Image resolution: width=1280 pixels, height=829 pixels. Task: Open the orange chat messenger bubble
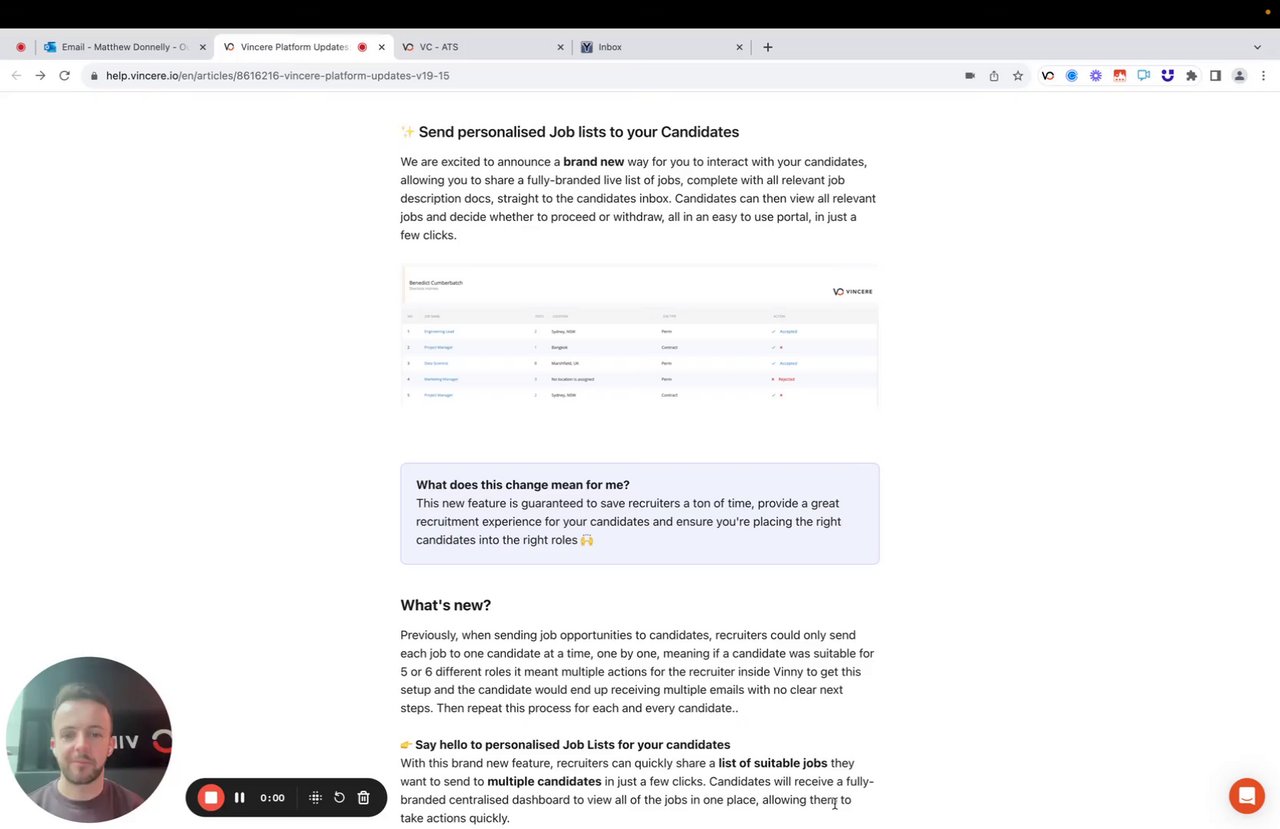click(1247, 796)
